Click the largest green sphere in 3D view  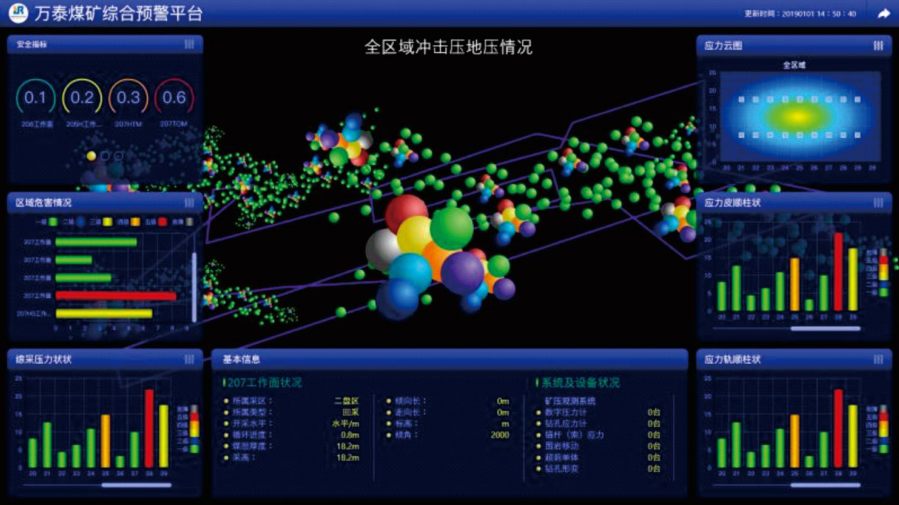click(452, 228)
